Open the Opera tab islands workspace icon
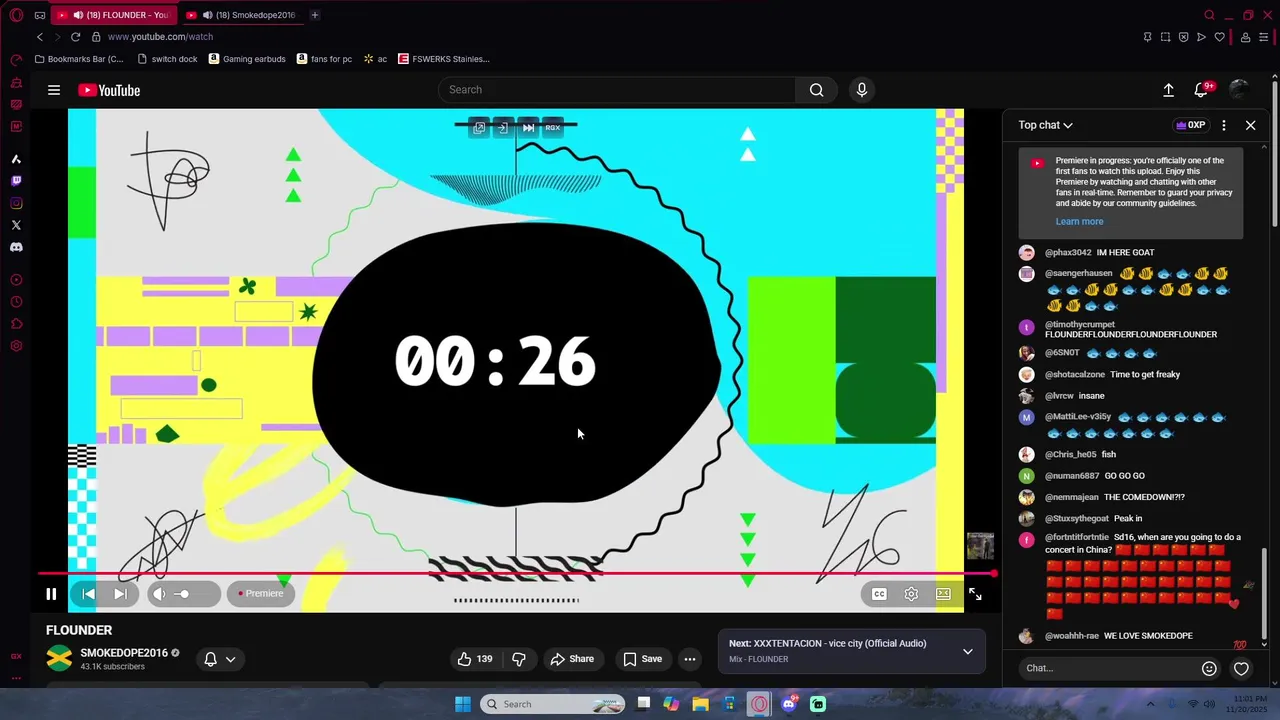 [x=40, y=15]
